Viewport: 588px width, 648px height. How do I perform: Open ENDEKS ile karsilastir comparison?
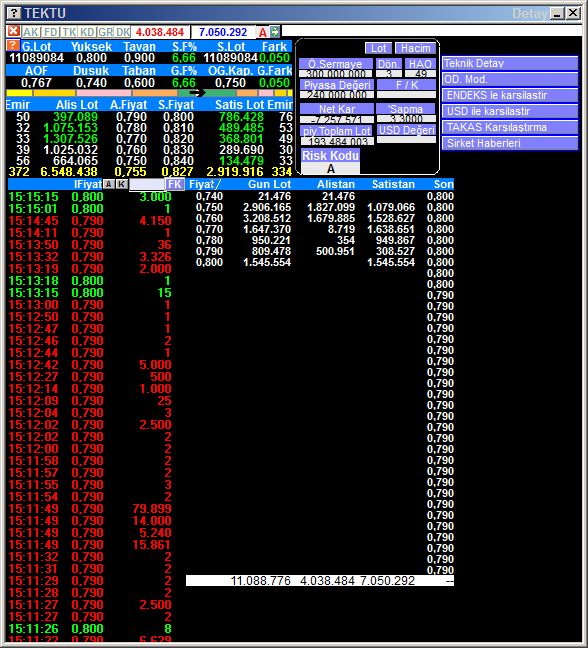(x=509, y=95)
